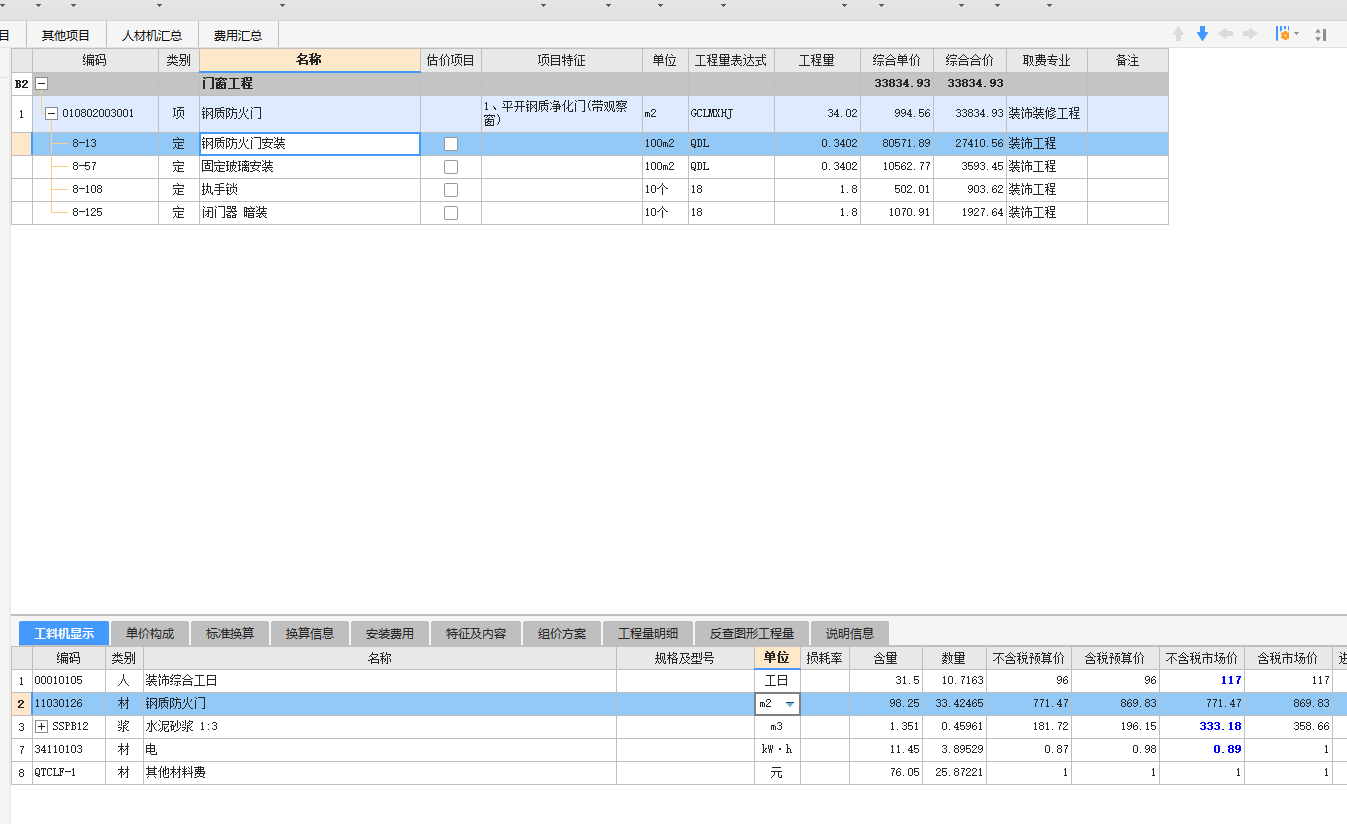The height and width of the screenshot is (824, 1347).
Task: Collapse the B2 门窗工程 section
Action: point(42,84)
